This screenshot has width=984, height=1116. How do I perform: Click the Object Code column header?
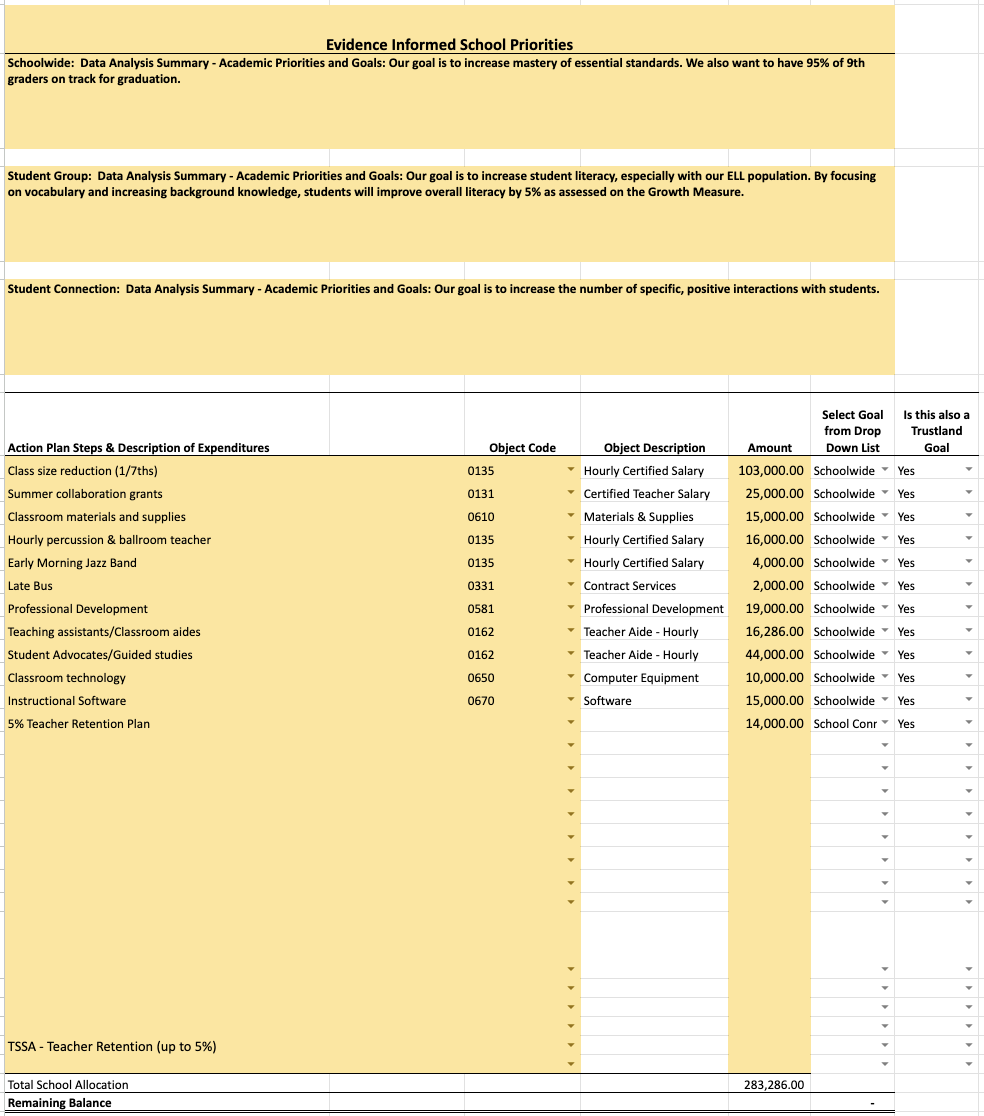click(522, 448)
